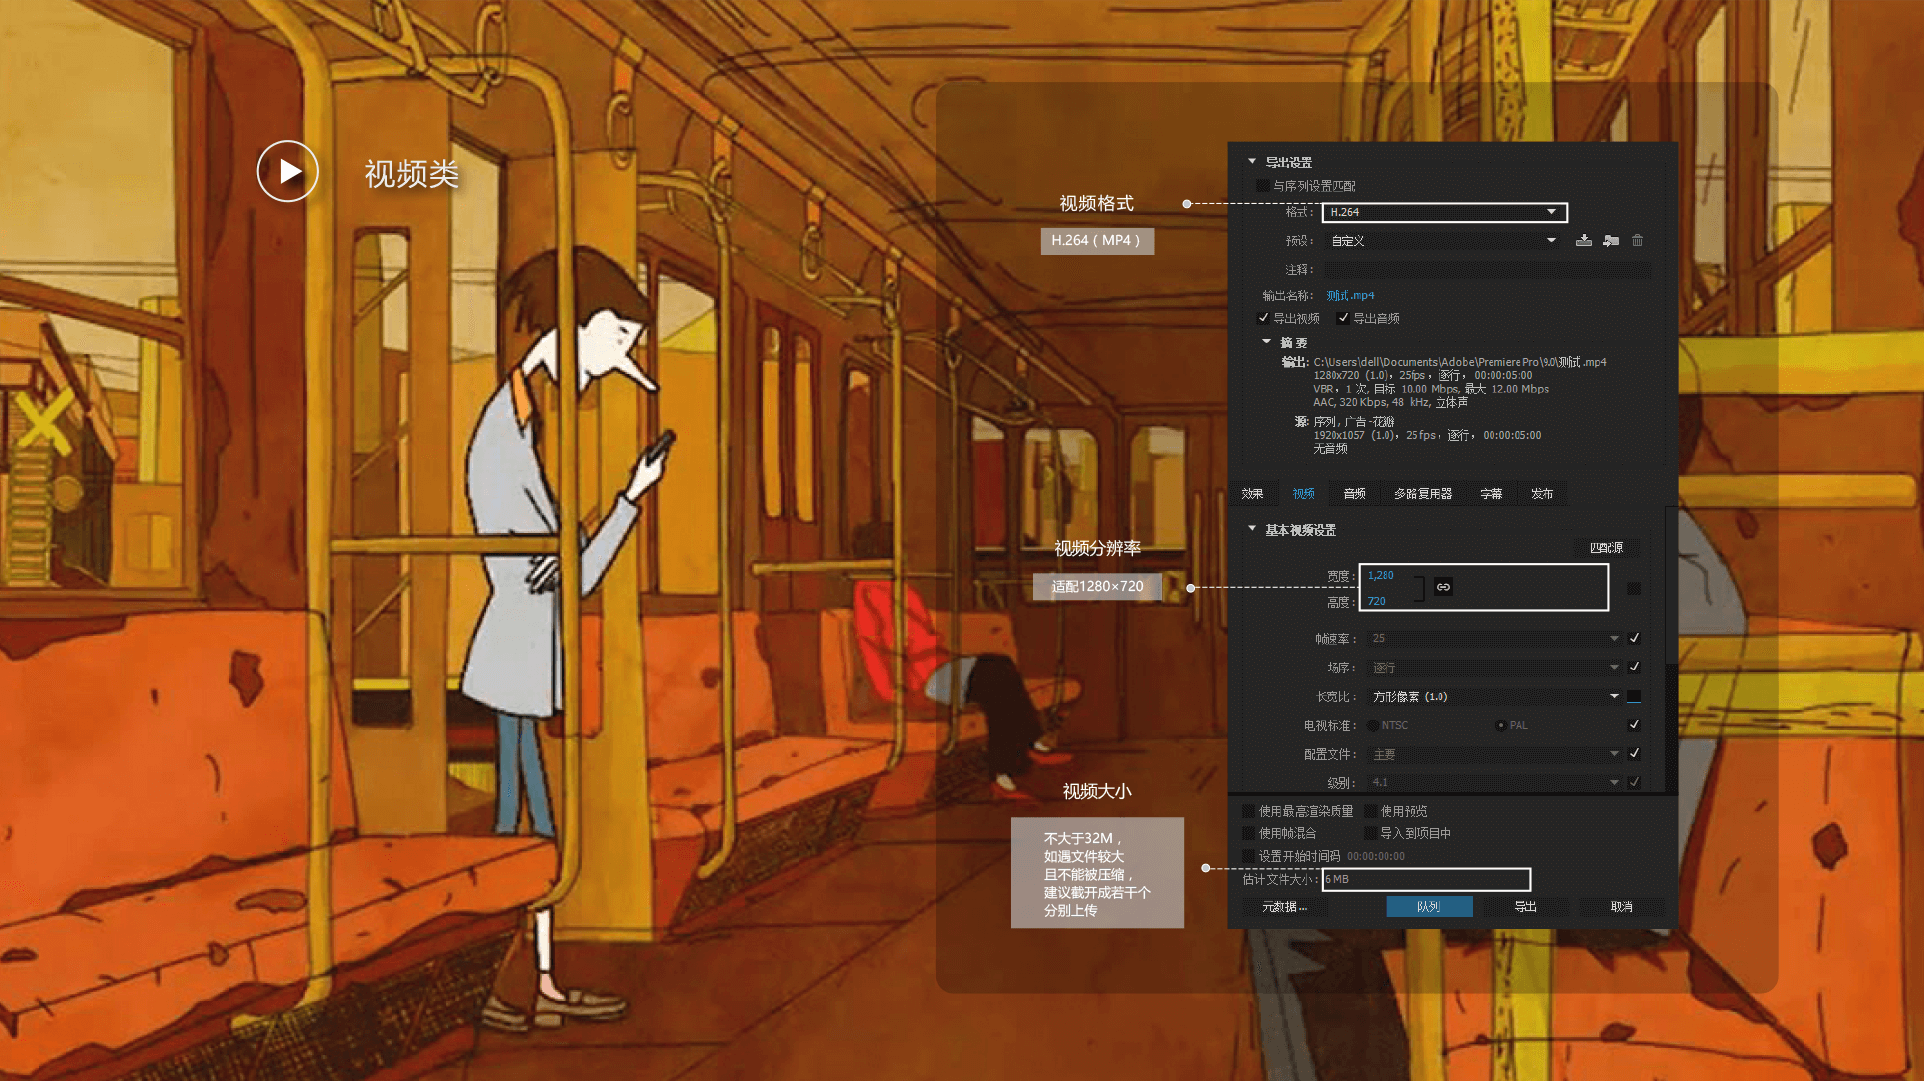Enable 使用帧混合 checkbox
The width and height of the screenshot is (1924, 1081).
[x=1248, y=833]
